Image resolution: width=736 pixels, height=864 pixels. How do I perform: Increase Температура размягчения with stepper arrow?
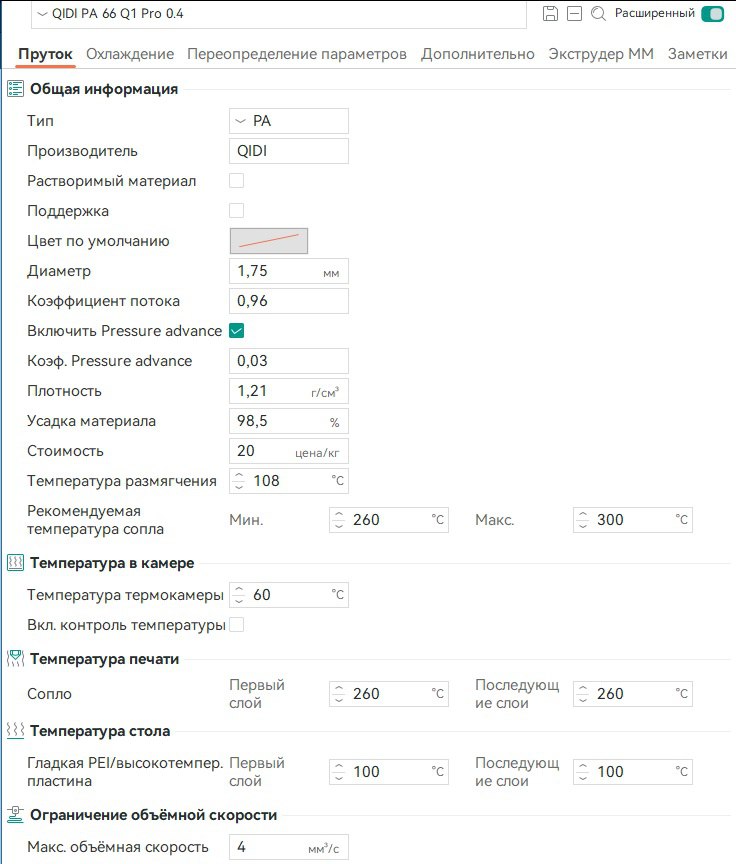(238, 476)
